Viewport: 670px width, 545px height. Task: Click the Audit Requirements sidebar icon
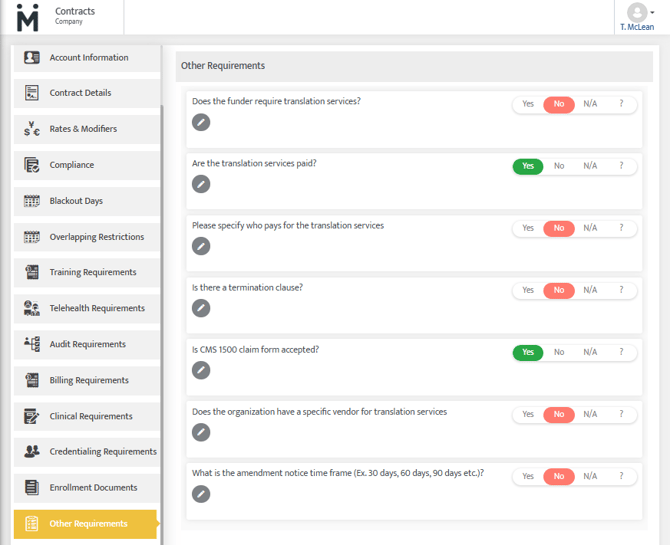[32, 344]
